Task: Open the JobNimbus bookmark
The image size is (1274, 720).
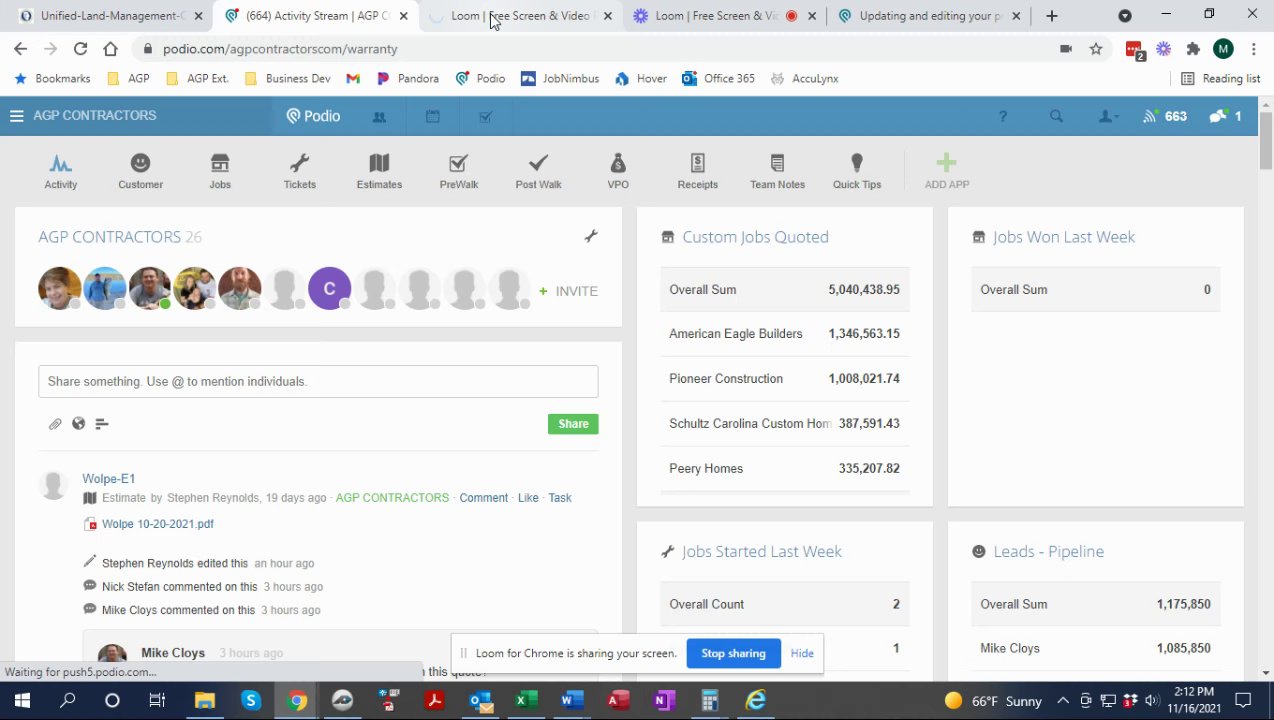Action: point(560,78)
